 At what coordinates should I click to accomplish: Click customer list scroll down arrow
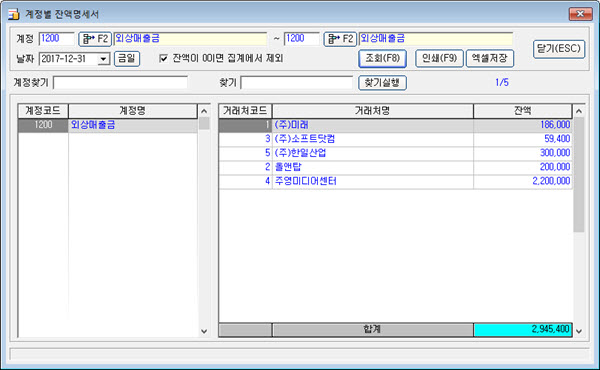[x=579, y=331]
